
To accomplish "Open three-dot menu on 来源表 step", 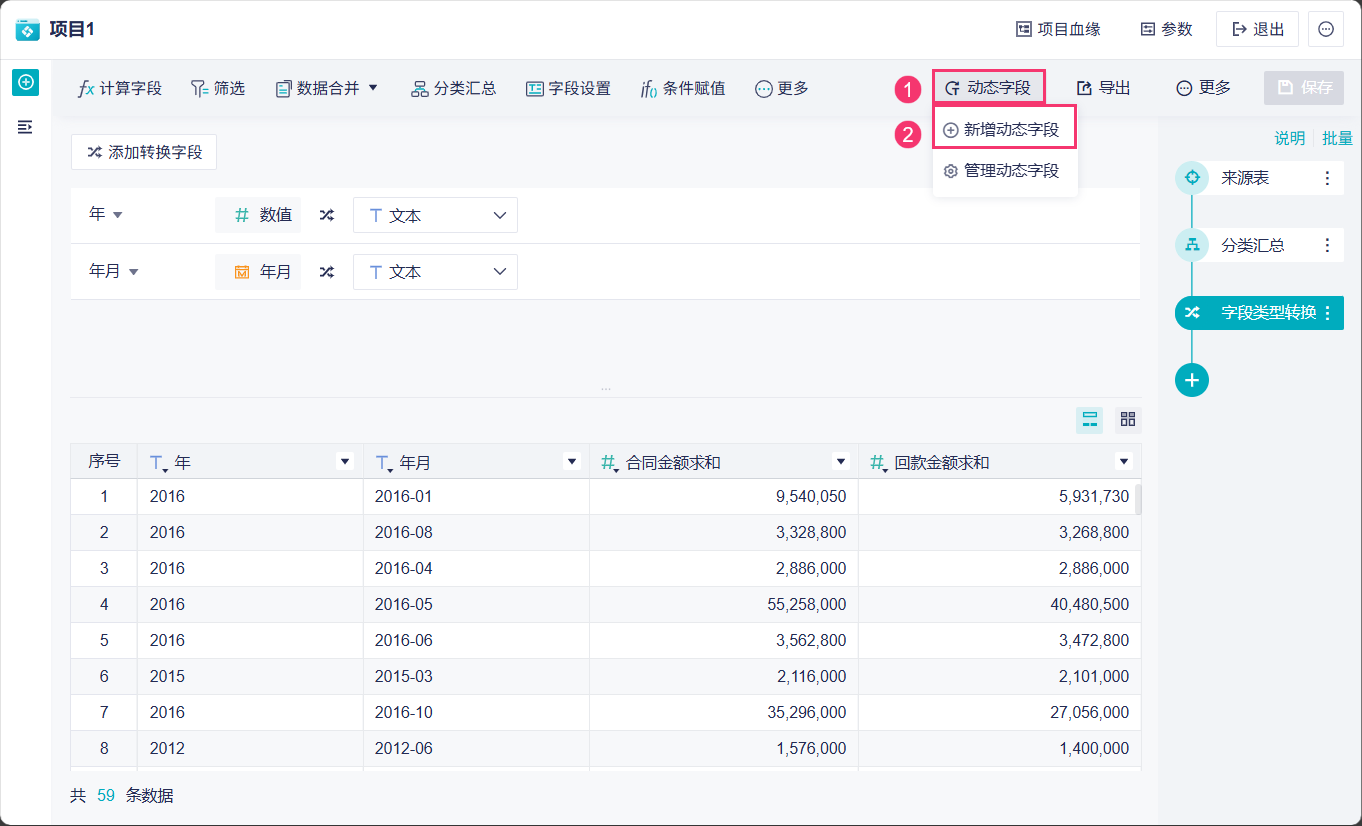I will point(1327,178).
